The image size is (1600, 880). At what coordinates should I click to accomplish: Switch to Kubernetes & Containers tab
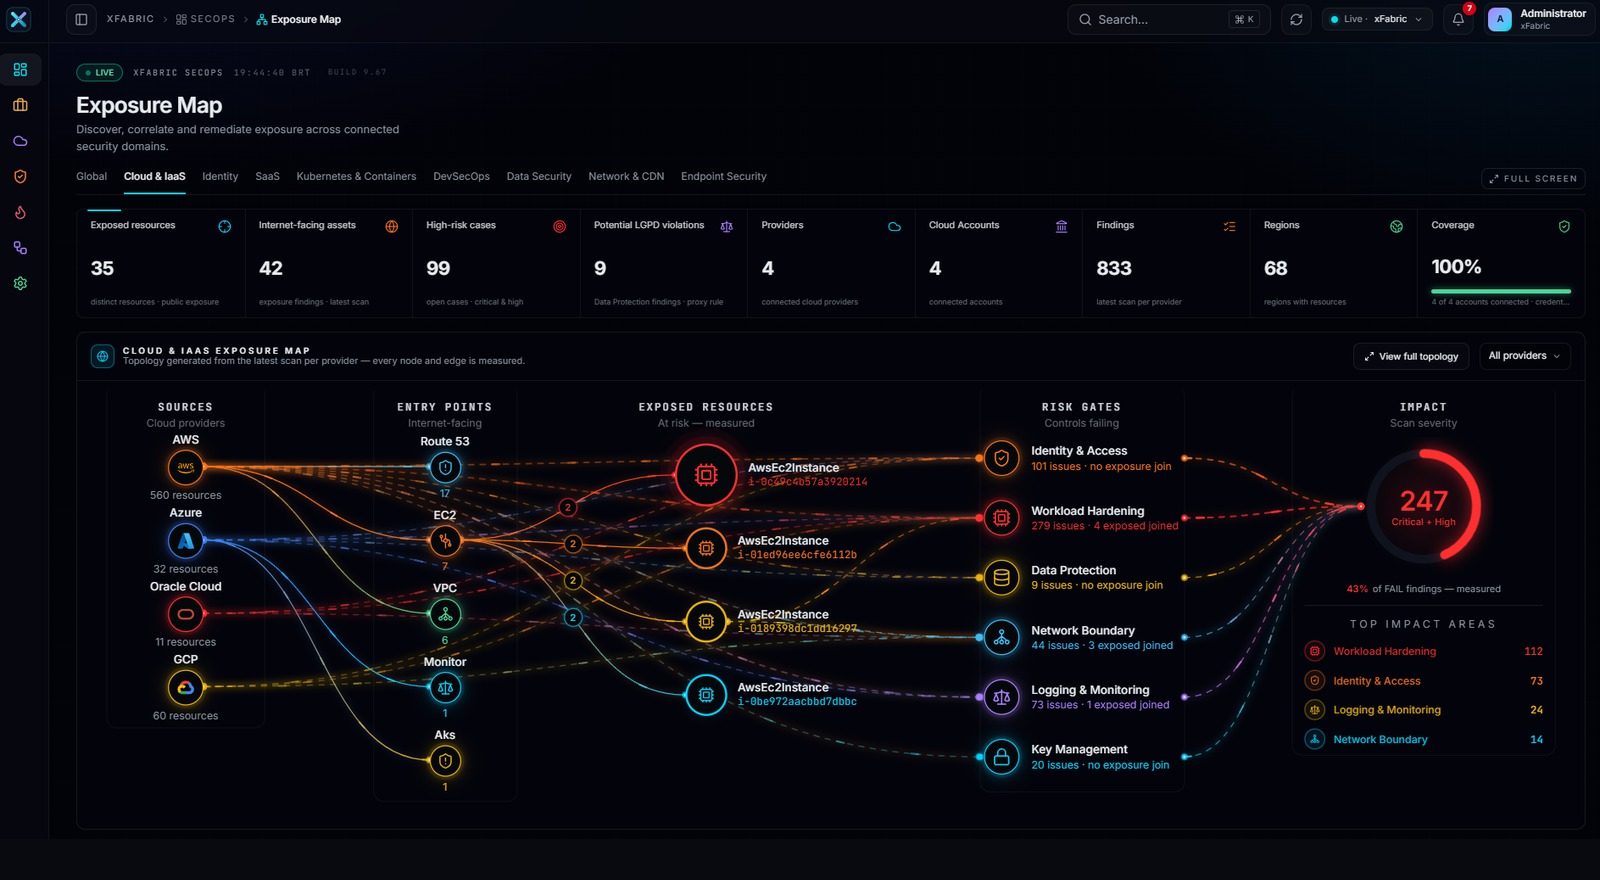click(x=356, y=176)
